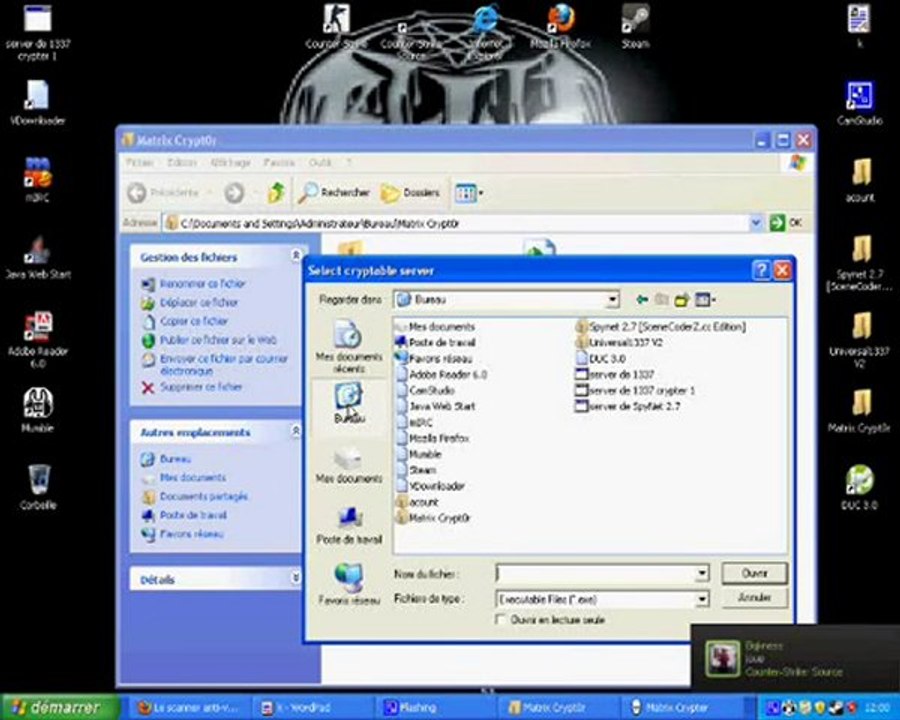Expand the Regarder dans dropdown
Screen dimensions: 900x720
(x=613, y=299)
